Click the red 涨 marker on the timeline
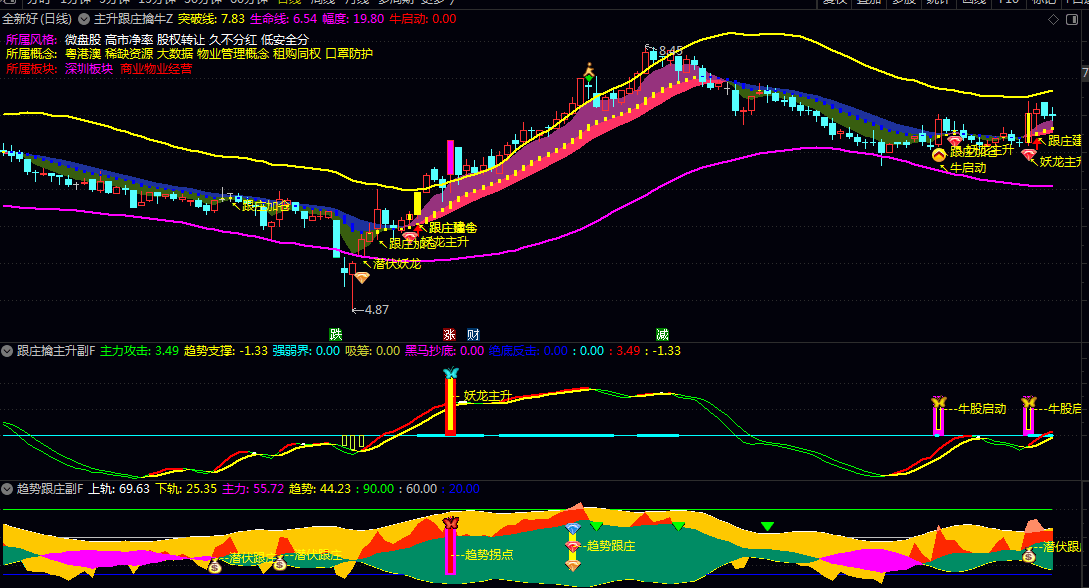 click(449, 335)
